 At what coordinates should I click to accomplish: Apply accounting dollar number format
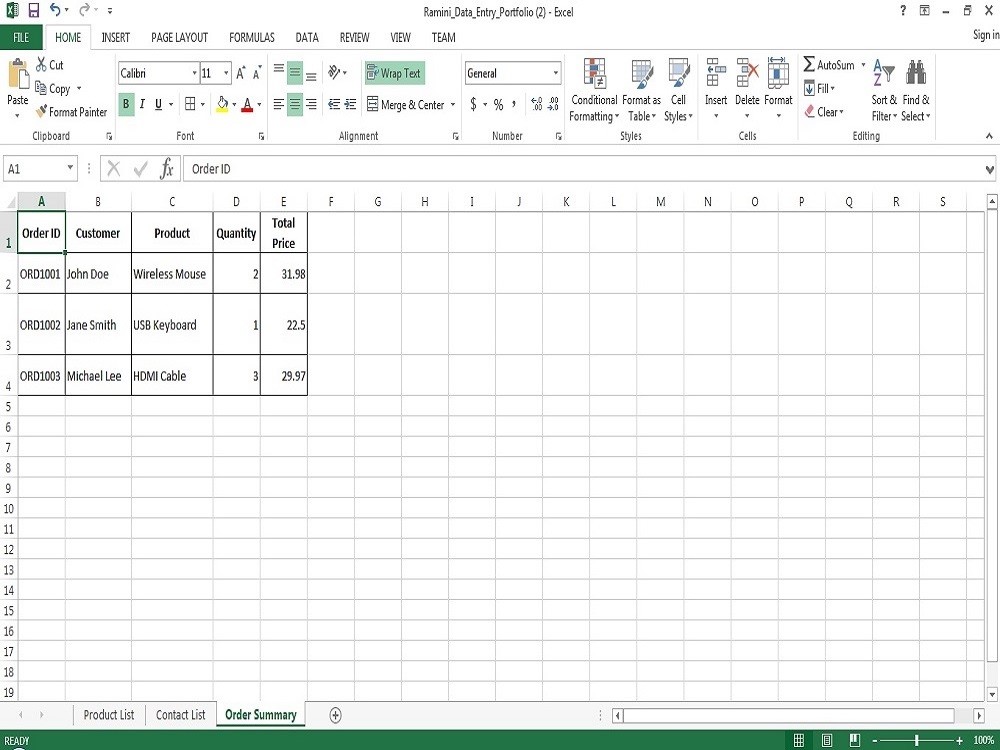(473, 104)
